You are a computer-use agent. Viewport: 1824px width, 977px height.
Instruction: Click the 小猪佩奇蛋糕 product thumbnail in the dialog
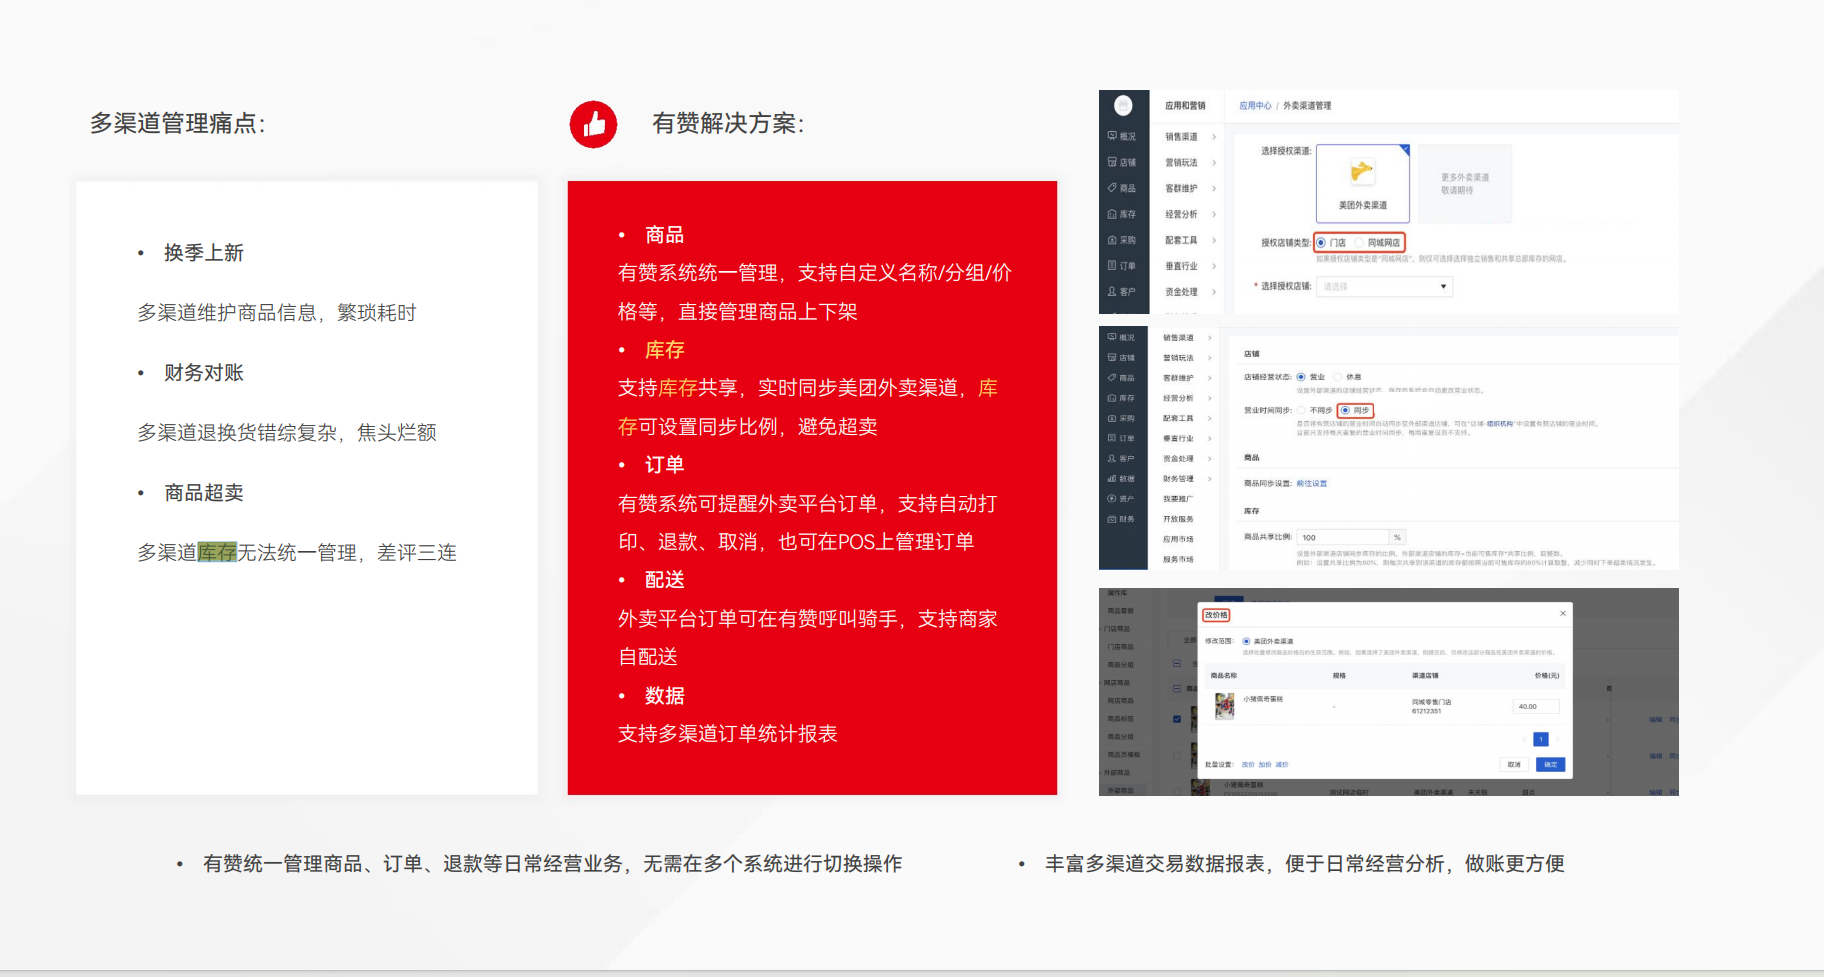click(1224, 706)
